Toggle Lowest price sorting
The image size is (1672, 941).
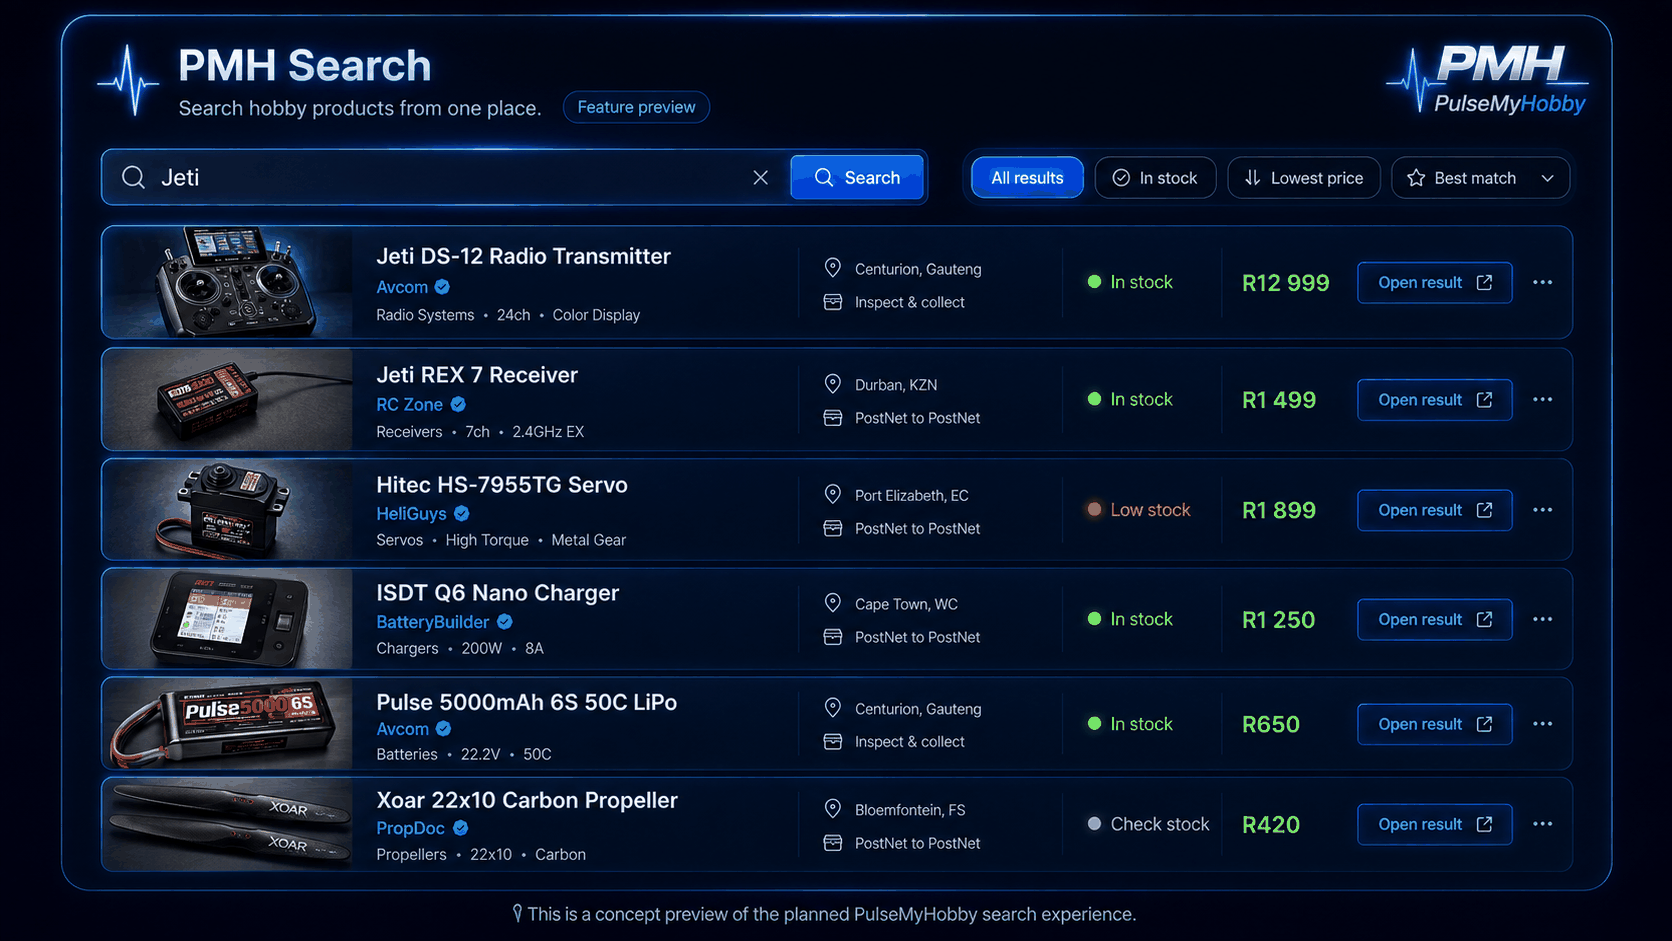pos(1304,178)
